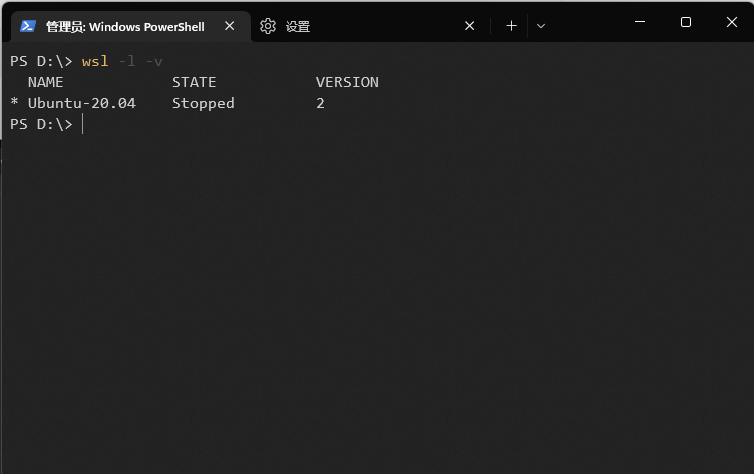
Task: Click the wsl command text
Action: tap(95, 62)
